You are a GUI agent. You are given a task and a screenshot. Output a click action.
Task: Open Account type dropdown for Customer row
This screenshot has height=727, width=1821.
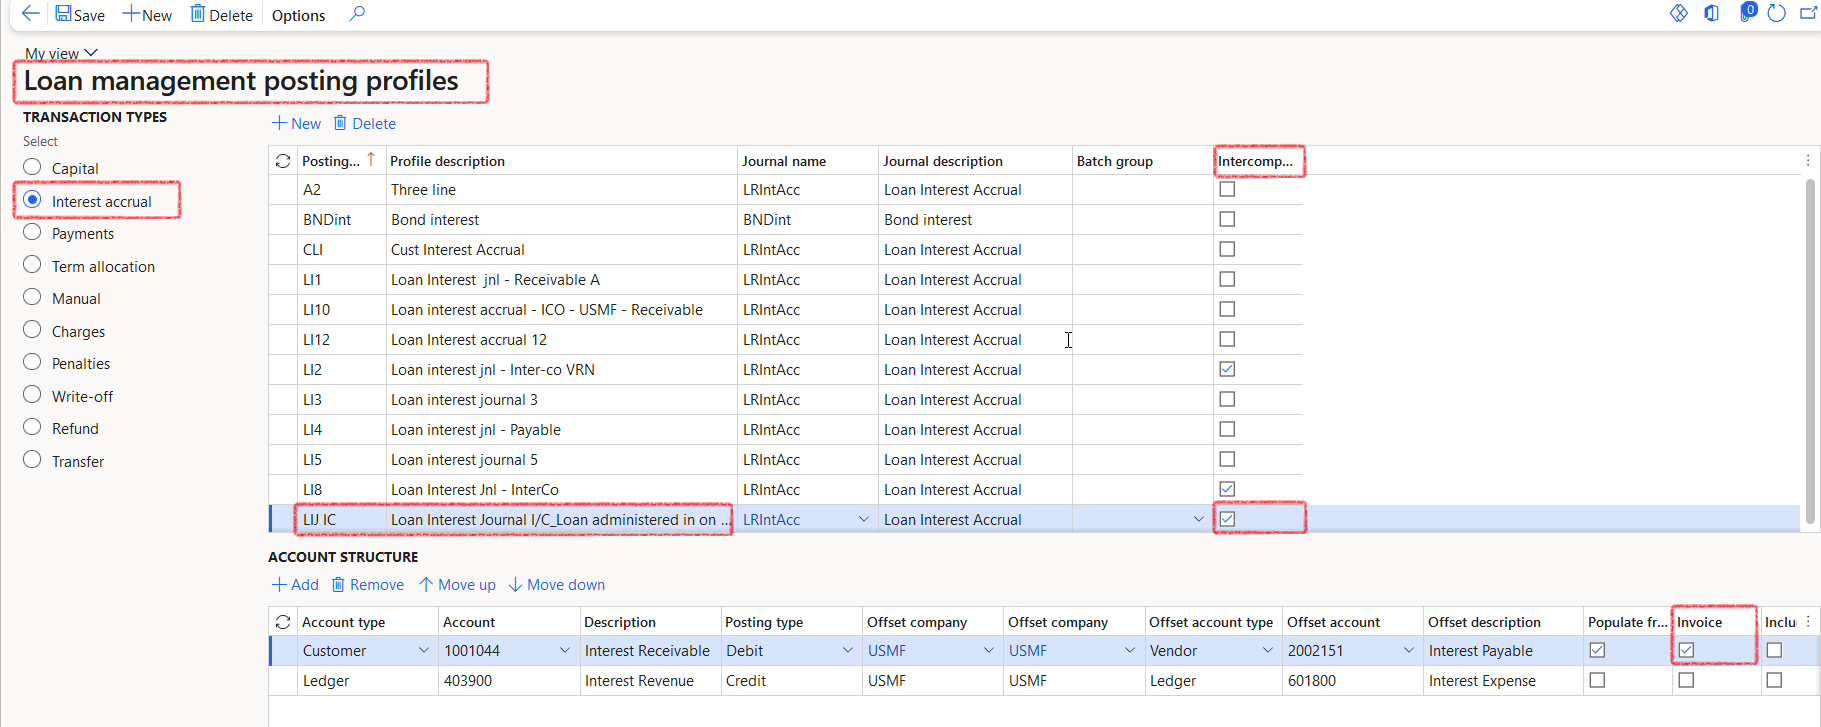click(x=423, y=650)
